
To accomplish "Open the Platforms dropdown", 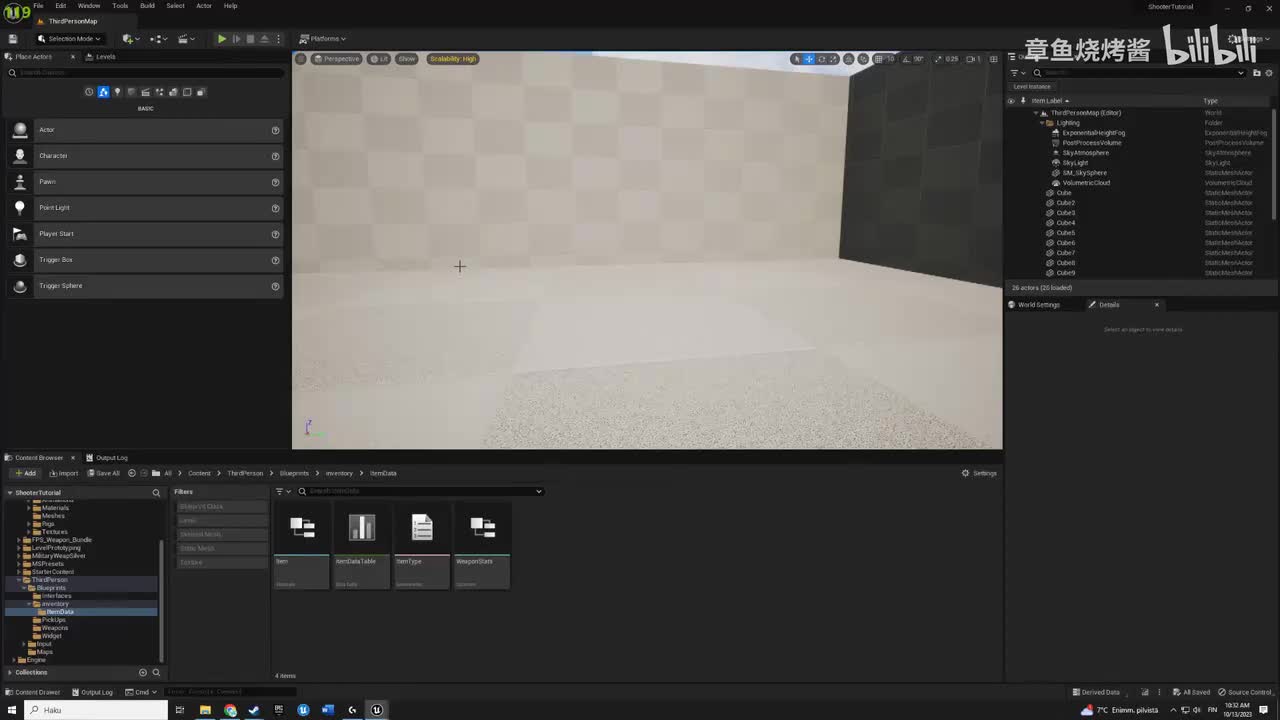I will point(322,39).
